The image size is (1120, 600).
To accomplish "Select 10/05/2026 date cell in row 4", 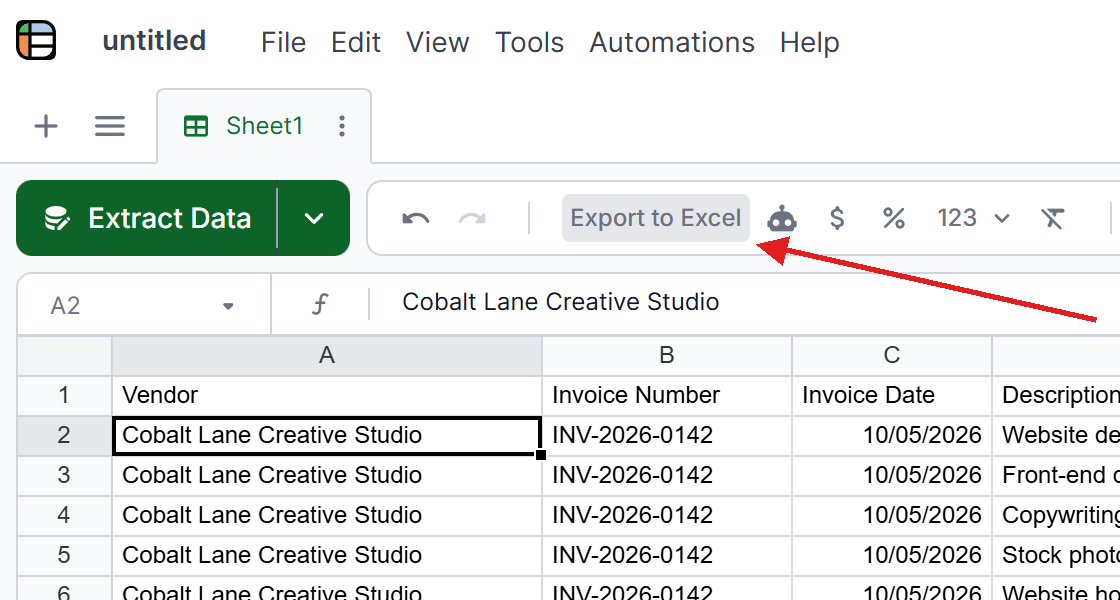I will 892,515.
